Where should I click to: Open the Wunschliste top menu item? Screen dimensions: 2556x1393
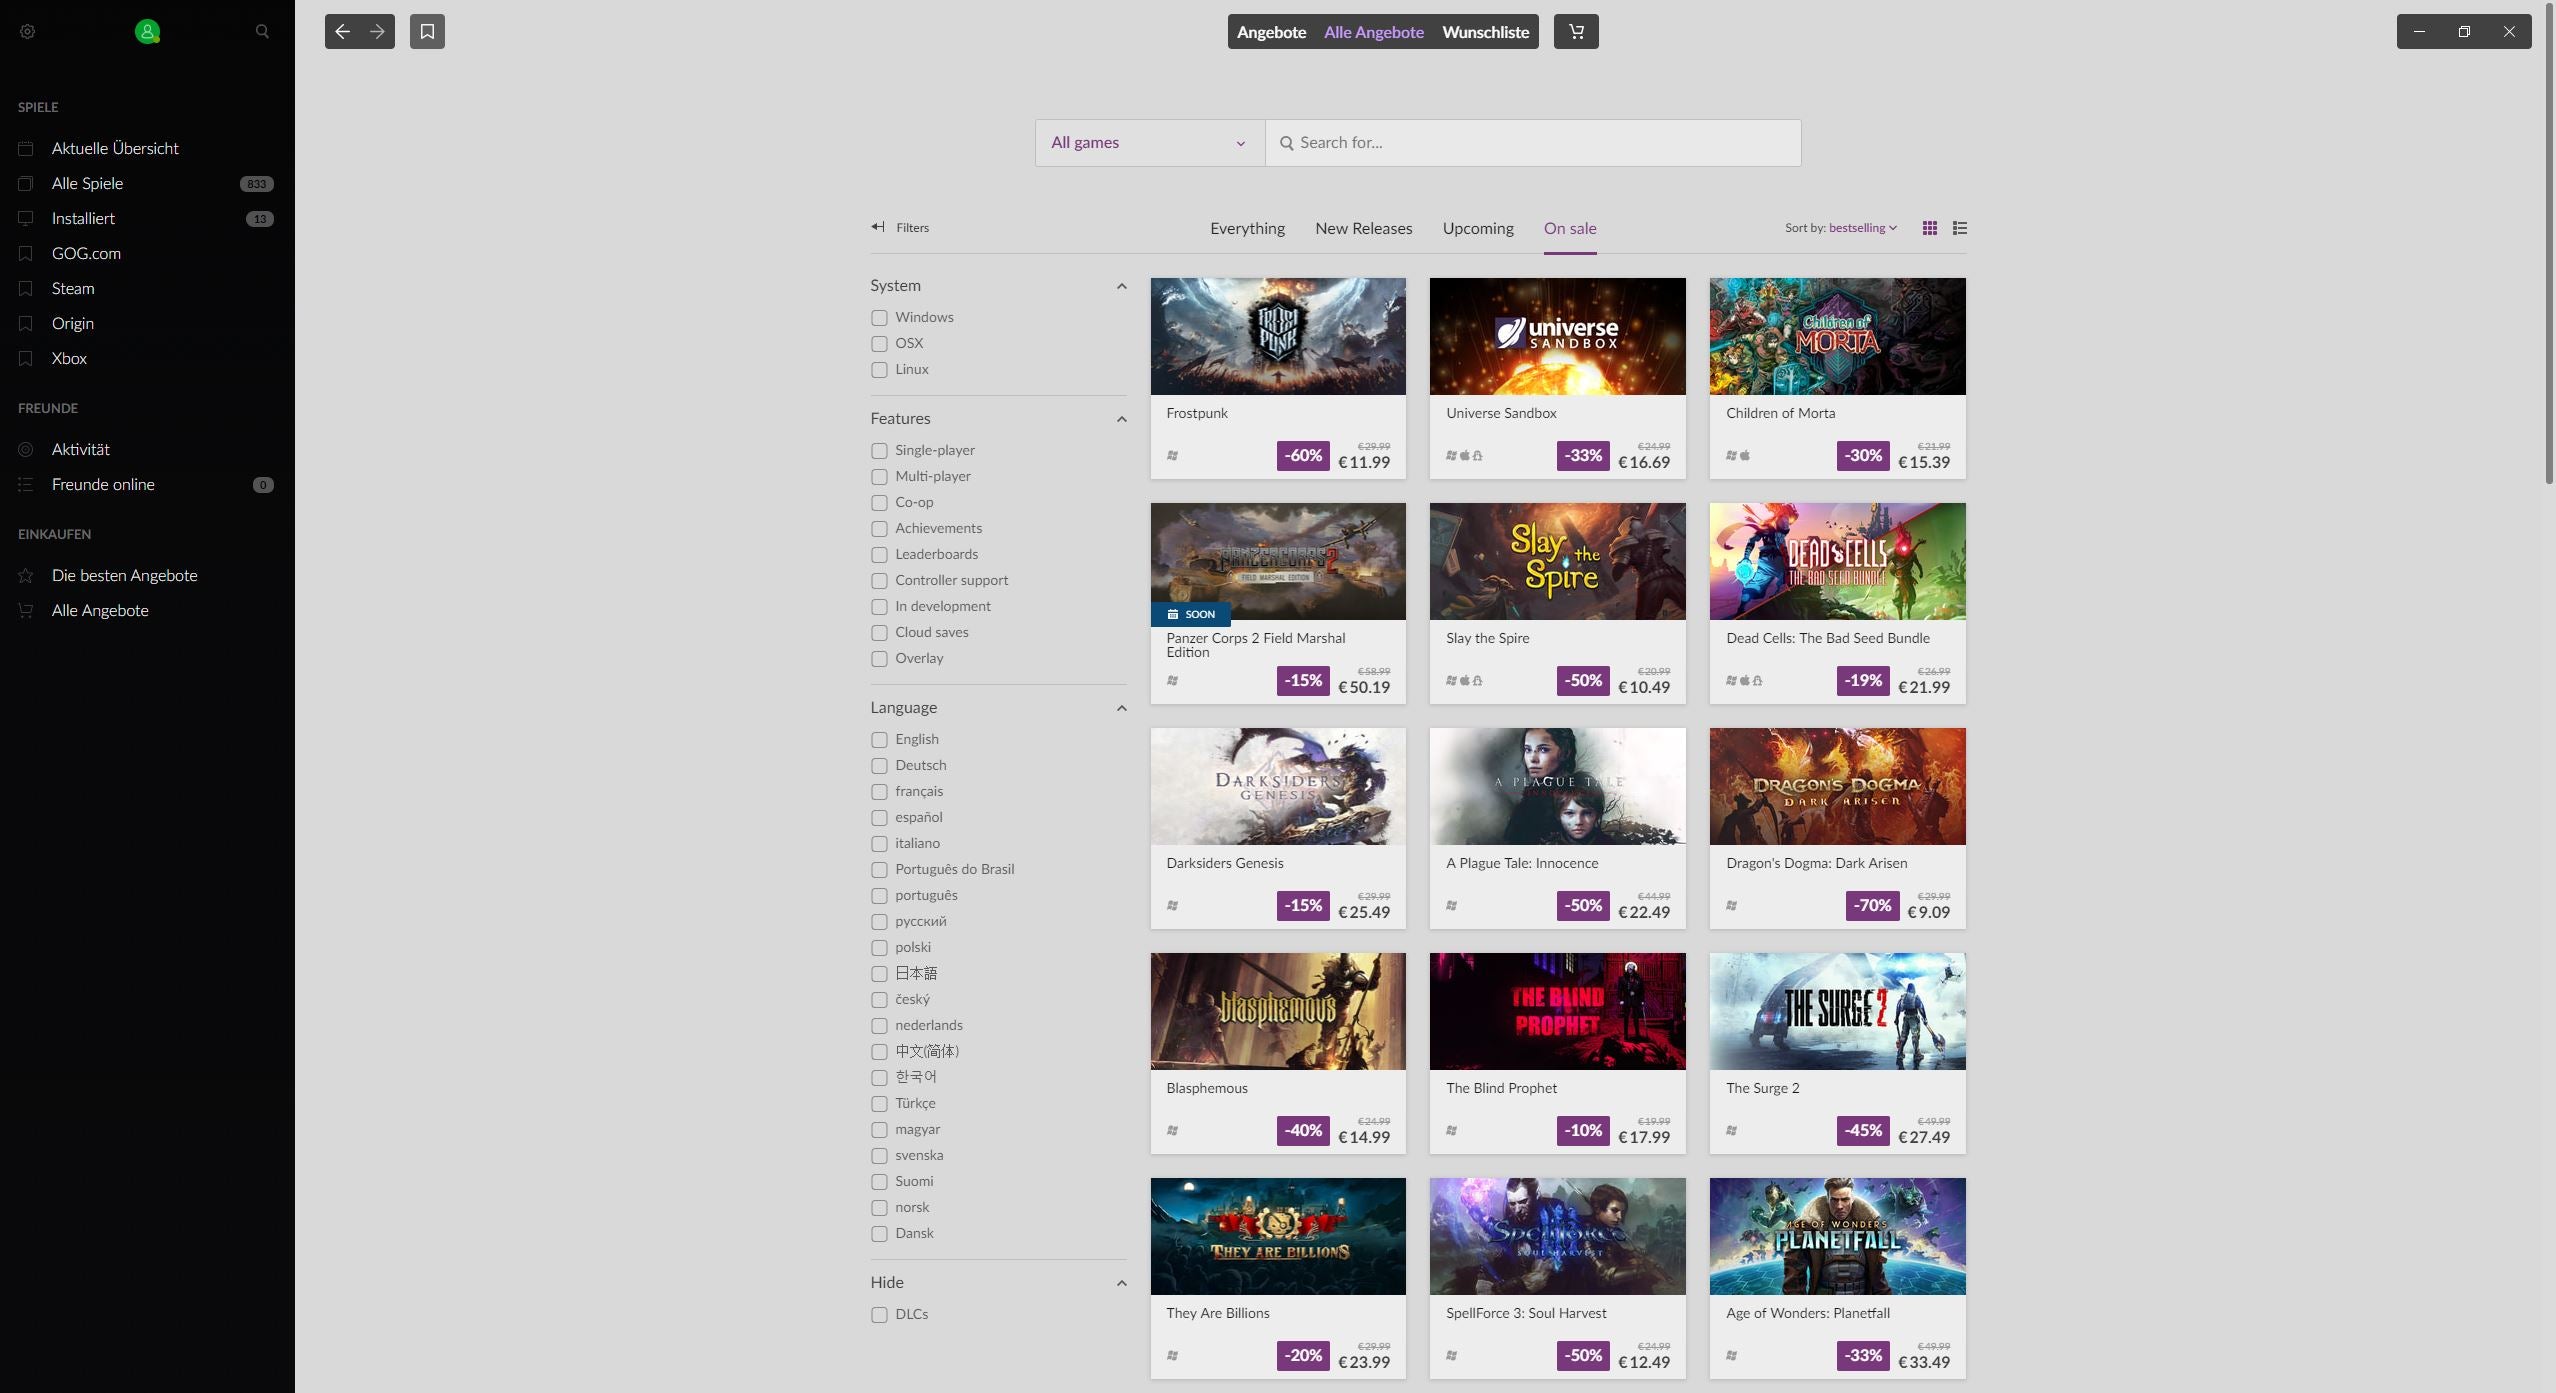click(1485, 32)
